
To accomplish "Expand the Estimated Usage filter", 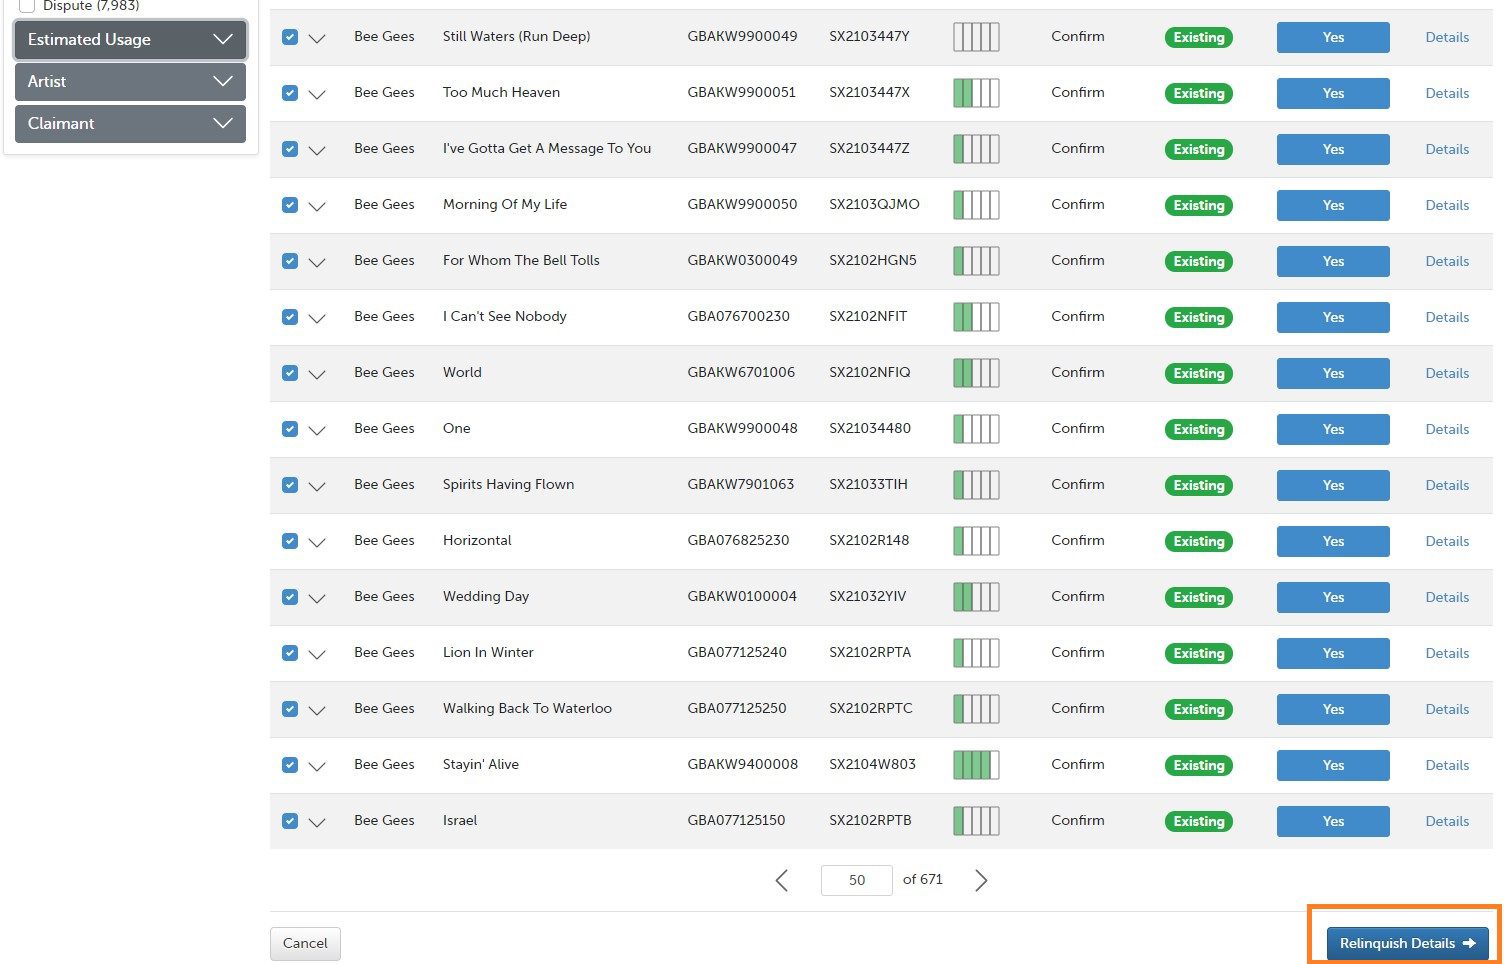I will coord(130,40).
